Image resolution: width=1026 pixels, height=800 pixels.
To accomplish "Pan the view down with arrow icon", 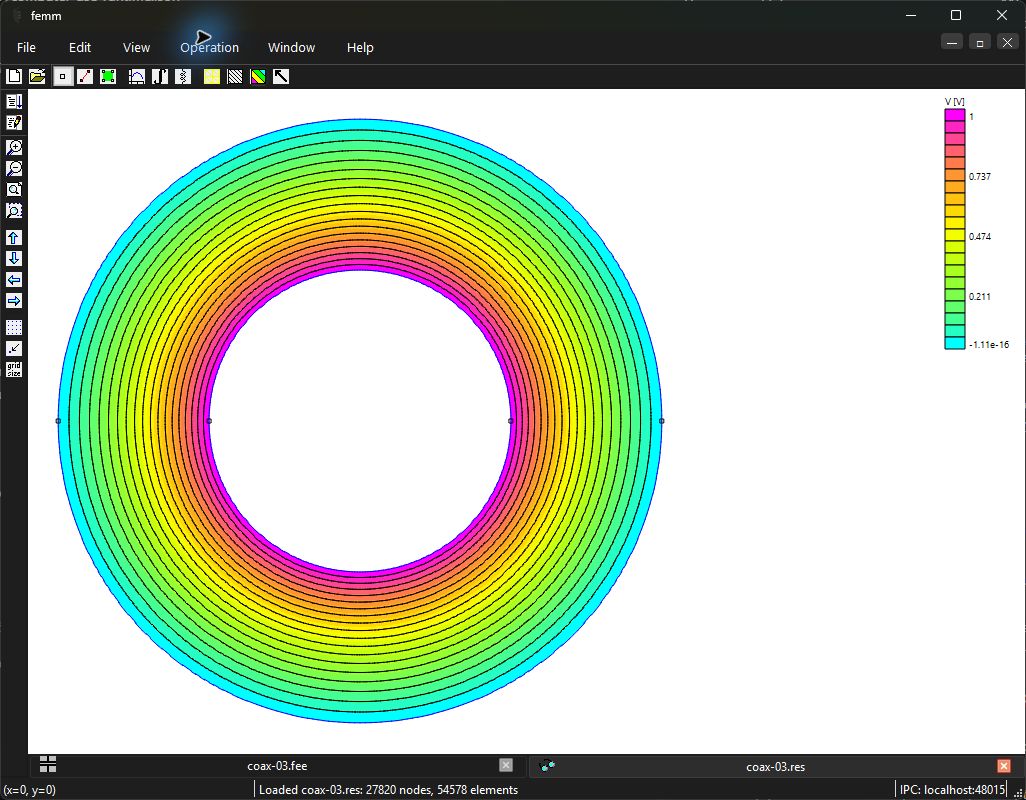I will point(14,258).
